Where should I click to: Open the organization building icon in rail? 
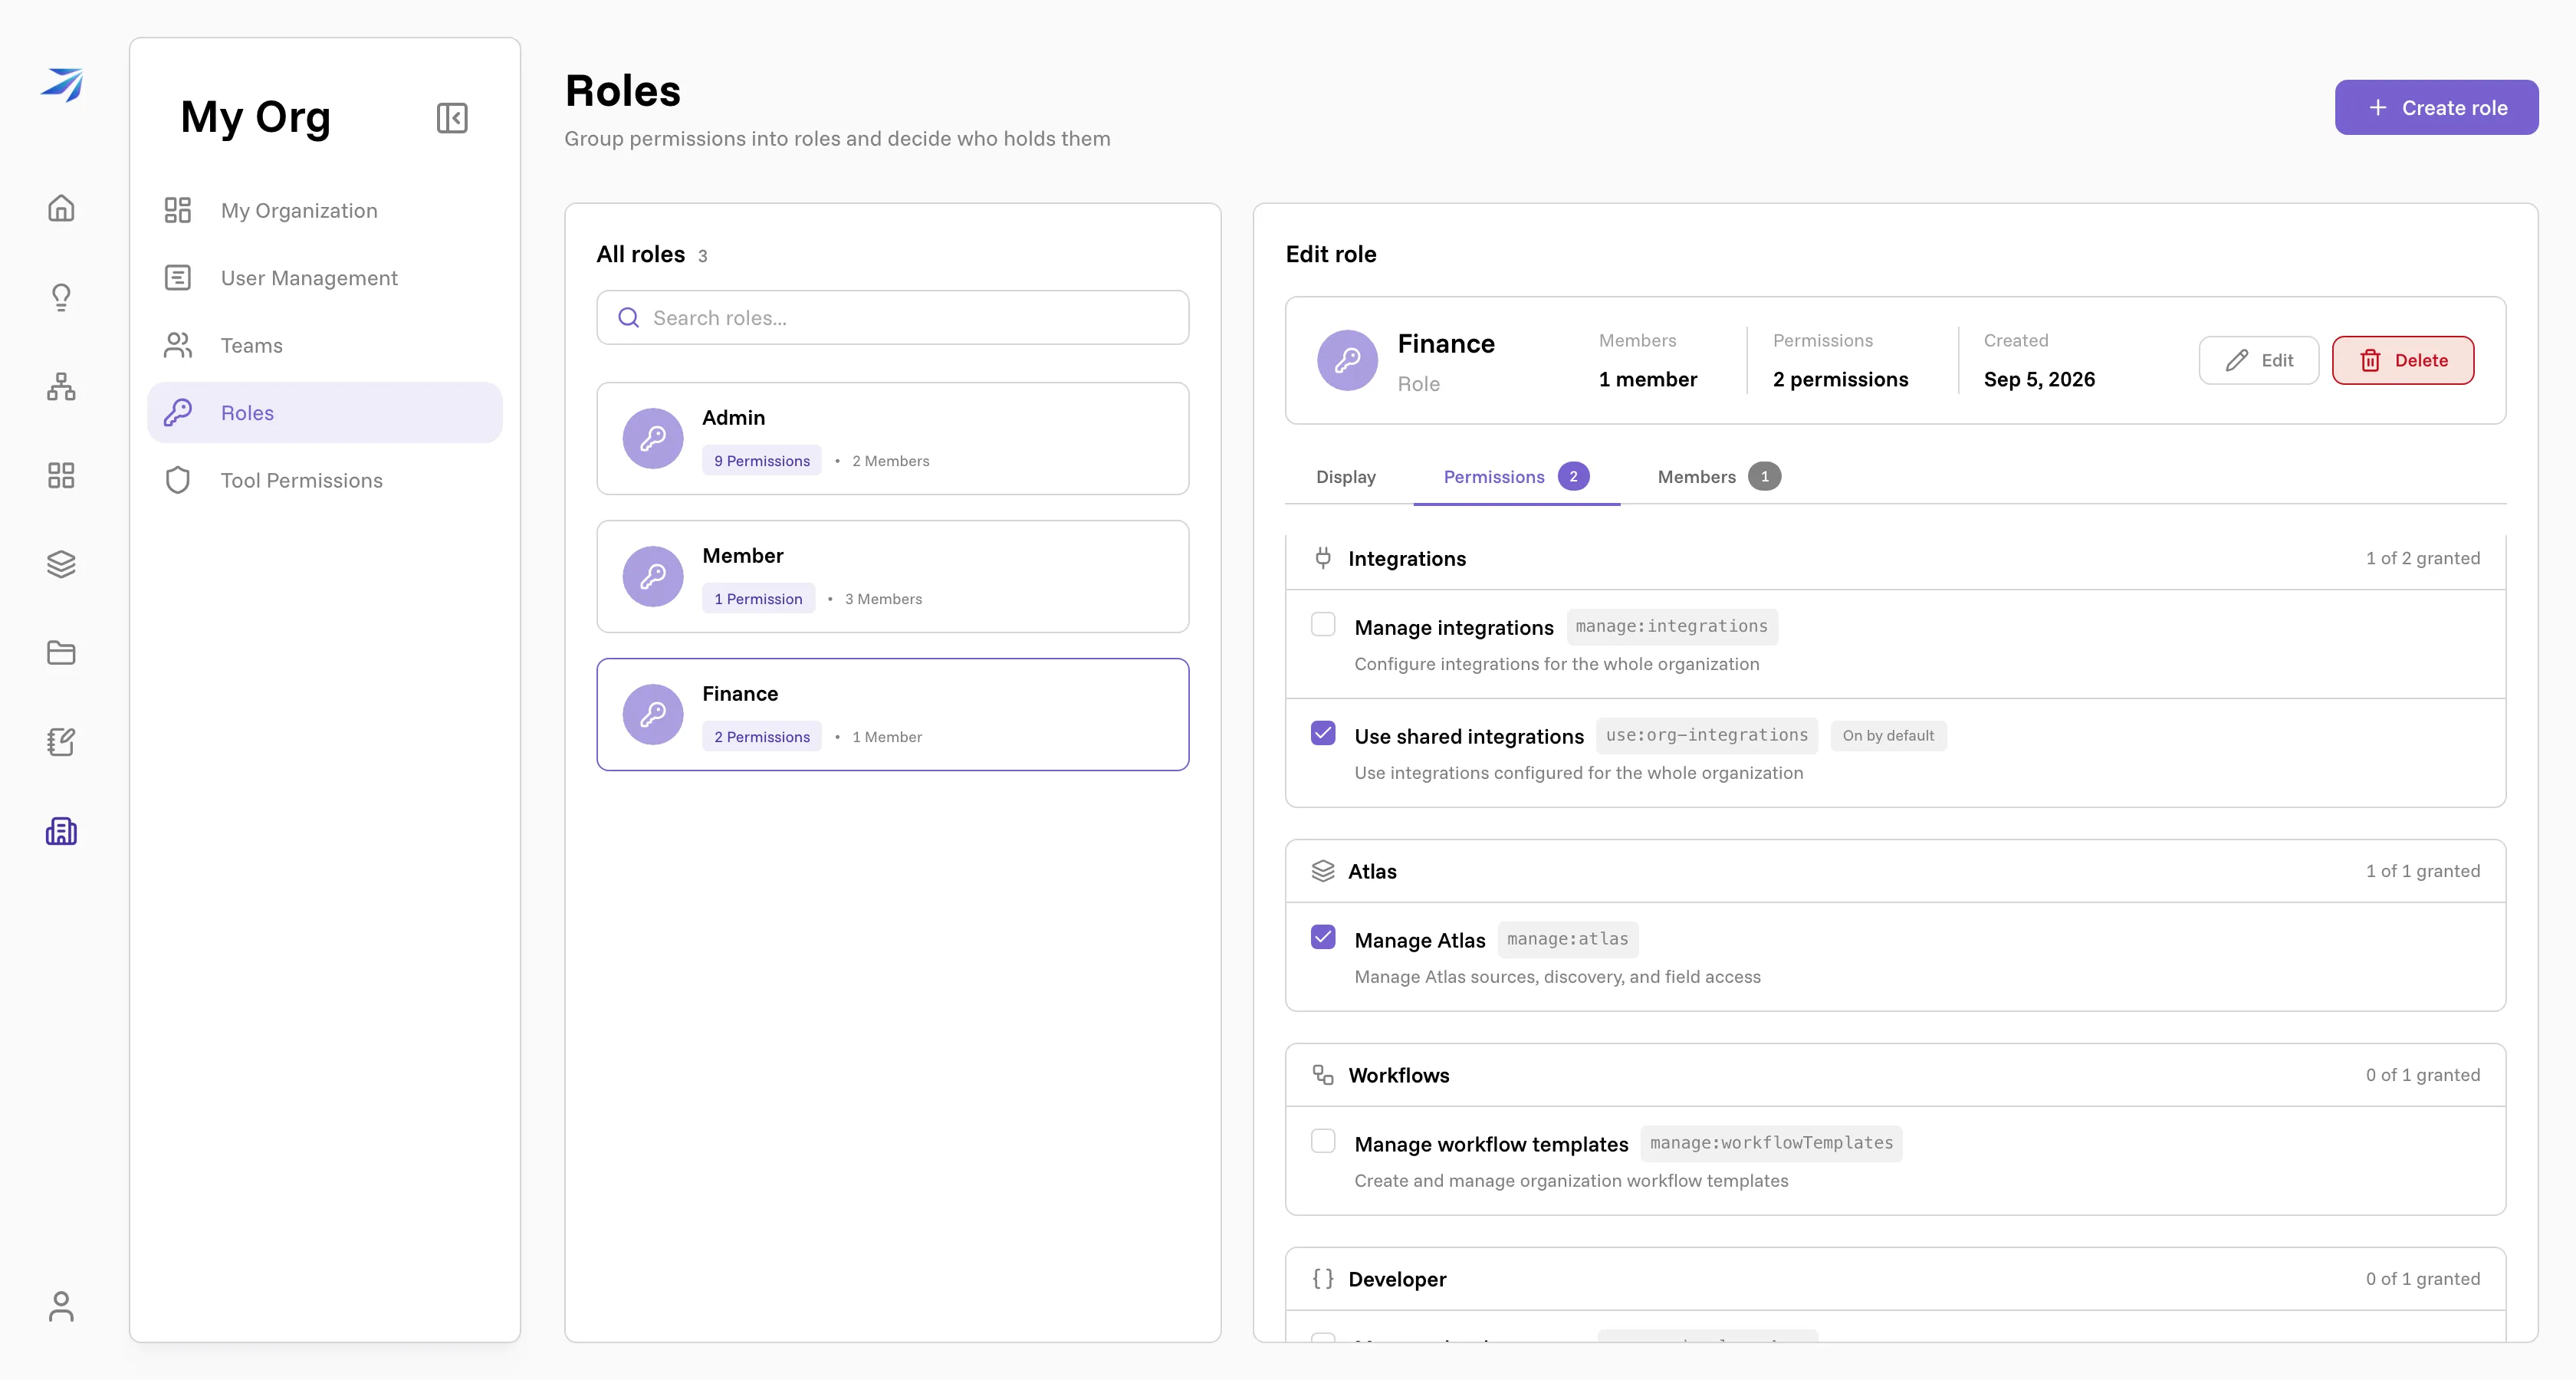point(61,831)
